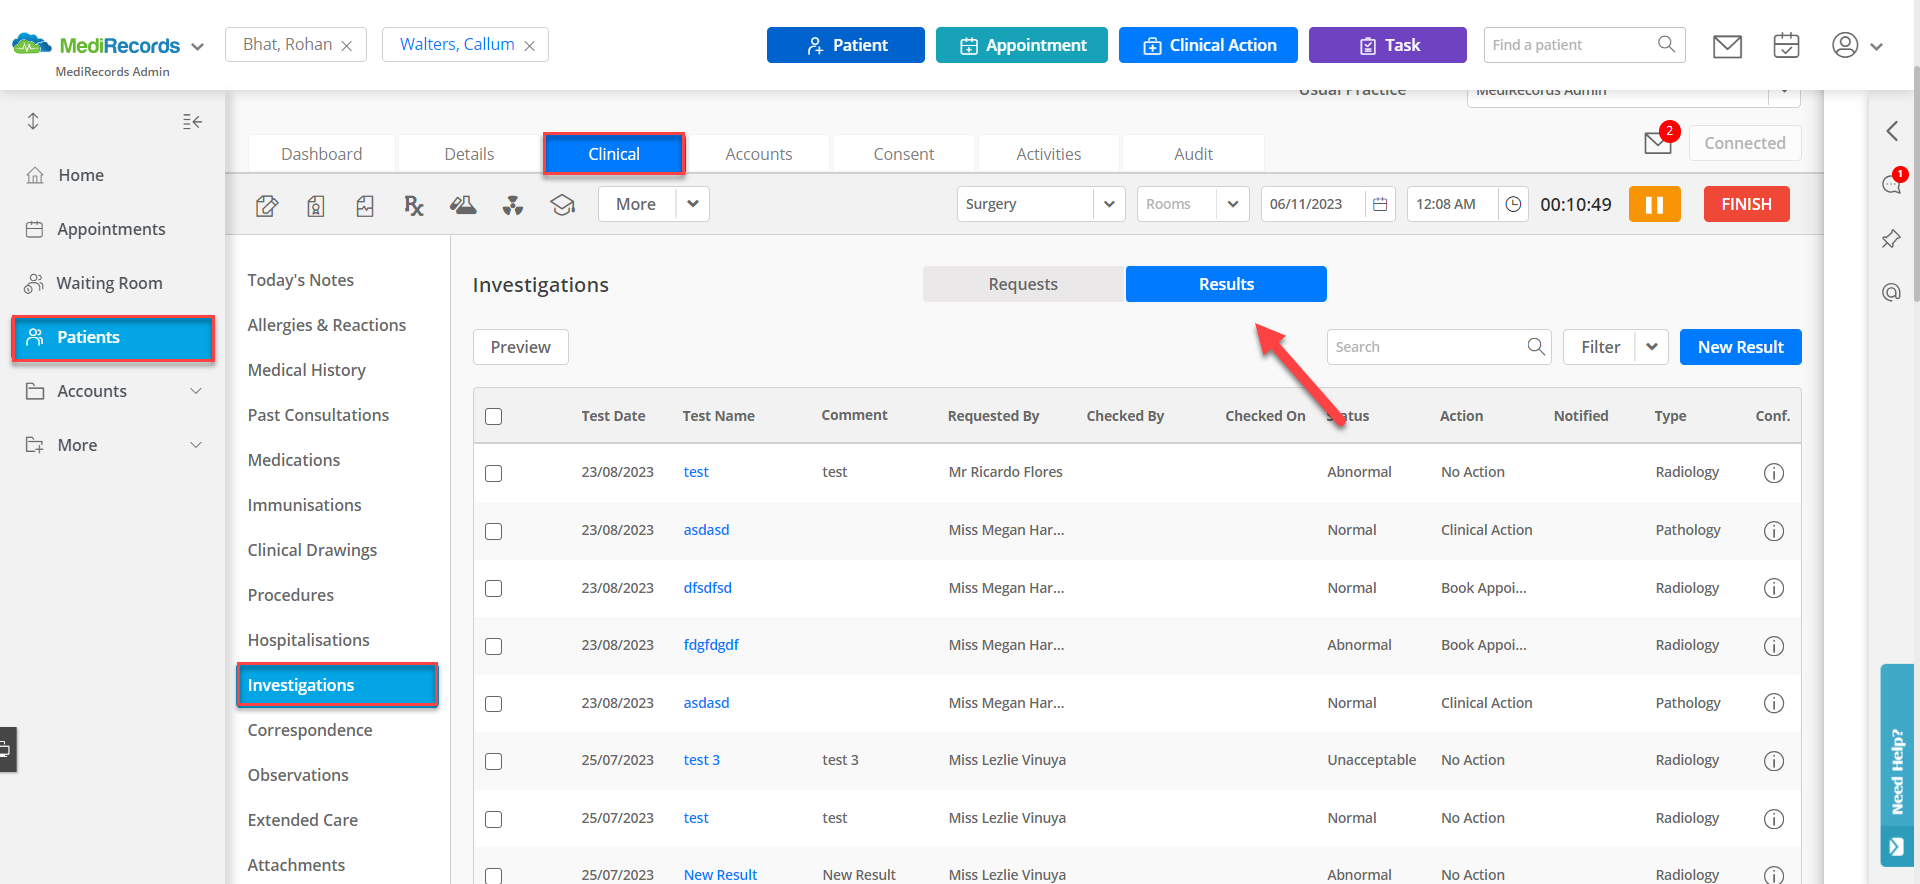Close the Walters, Callum patient tab

click(529, 46)
